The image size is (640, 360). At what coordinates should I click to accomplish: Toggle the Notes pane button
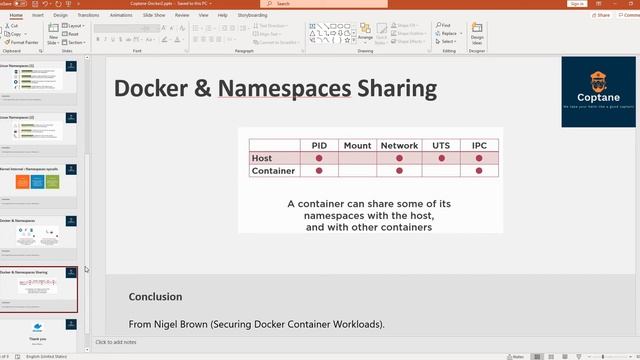(x=516, y=357)
